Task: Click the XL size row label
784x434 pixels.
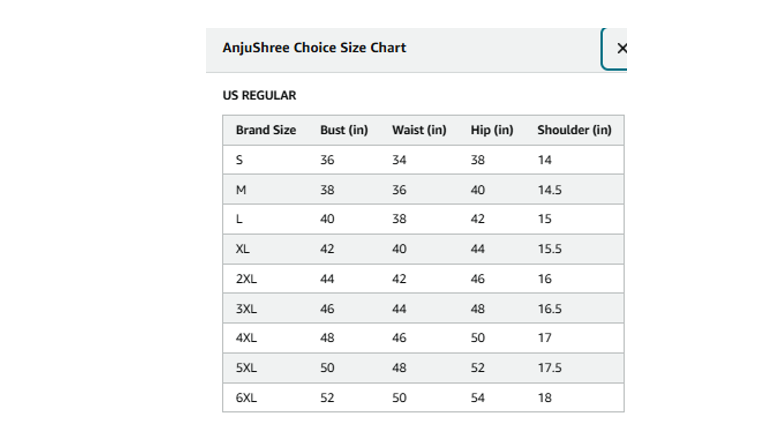Action: click(242, 249)
